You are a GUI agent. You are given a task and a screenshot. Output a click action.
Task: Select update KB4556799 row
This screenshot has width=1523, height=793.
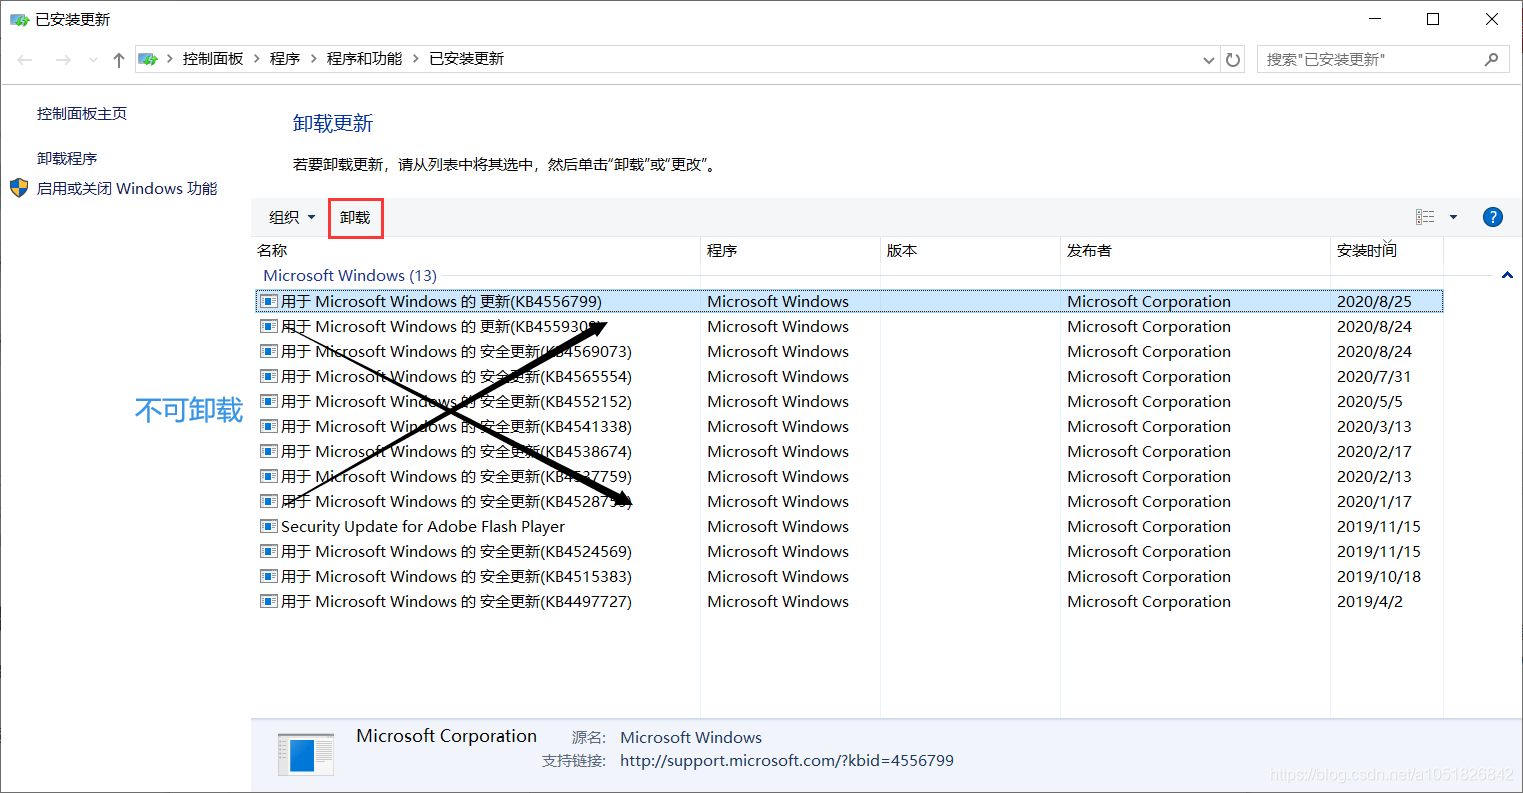point(849,301)
